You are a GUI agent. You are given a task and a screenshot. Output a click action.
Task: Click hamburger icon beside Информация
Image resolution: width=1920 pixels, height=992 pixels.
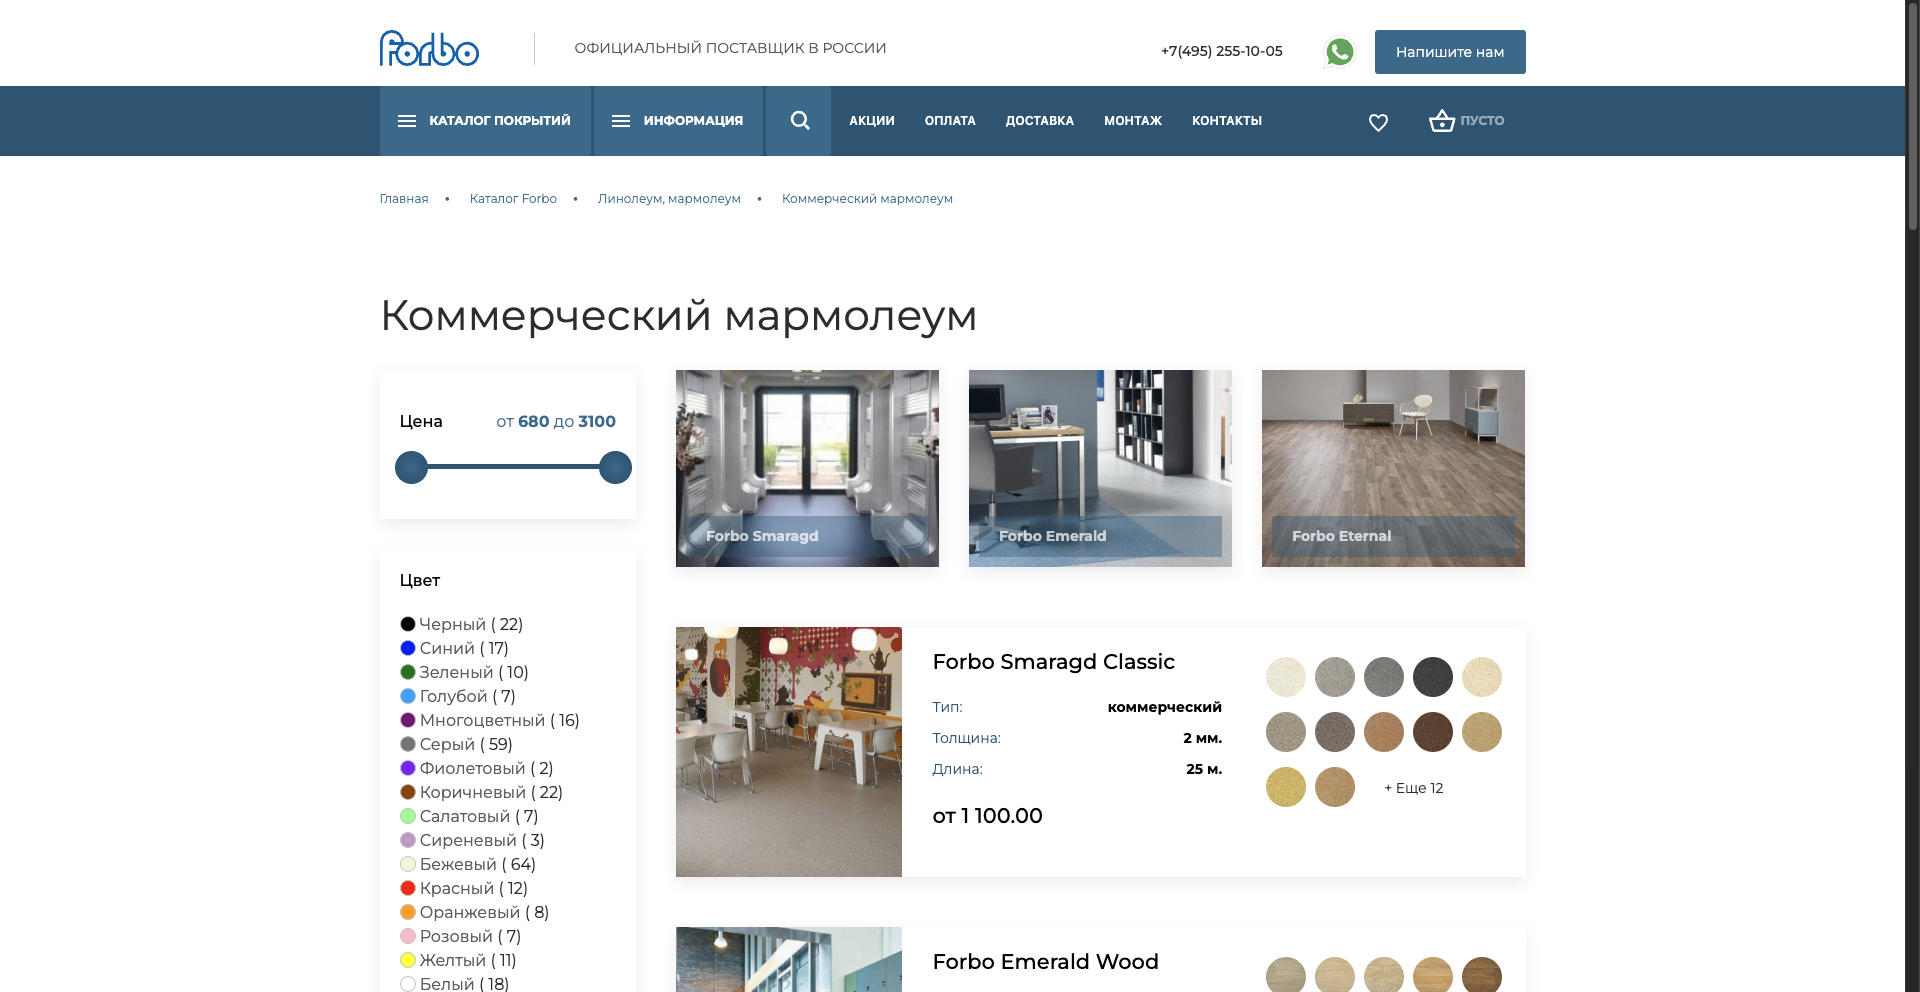(621, 121)
